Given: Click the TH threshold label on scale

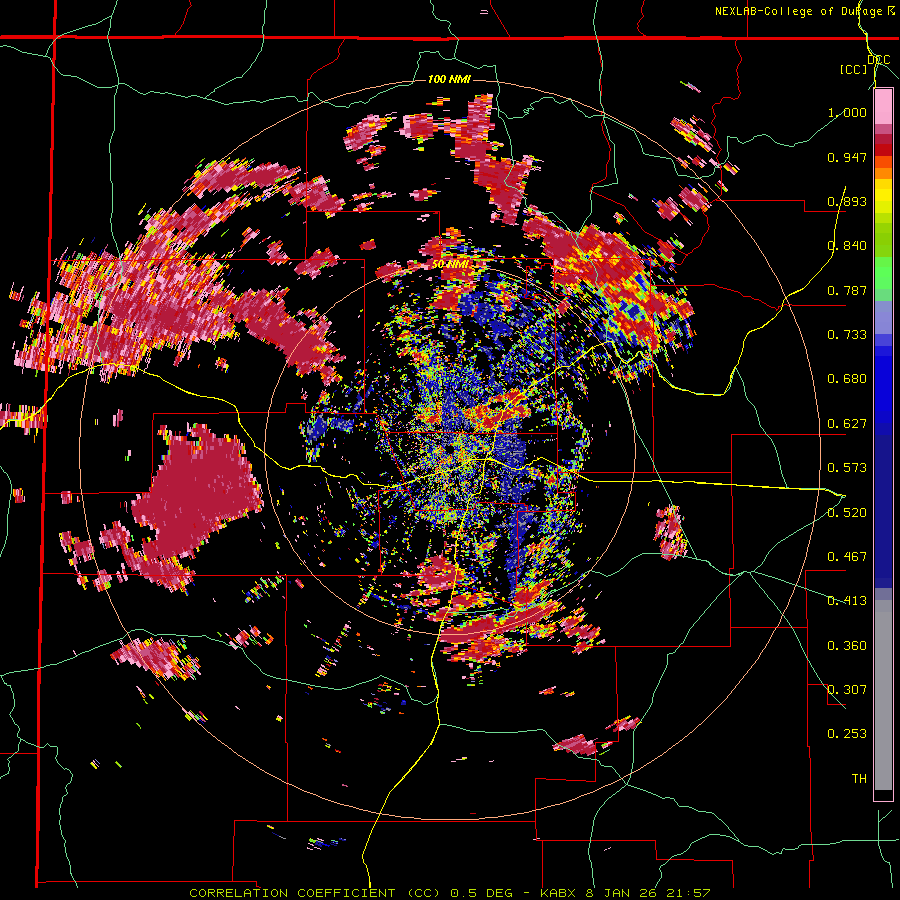Looking at the screenshot, I should pos(859,779).
